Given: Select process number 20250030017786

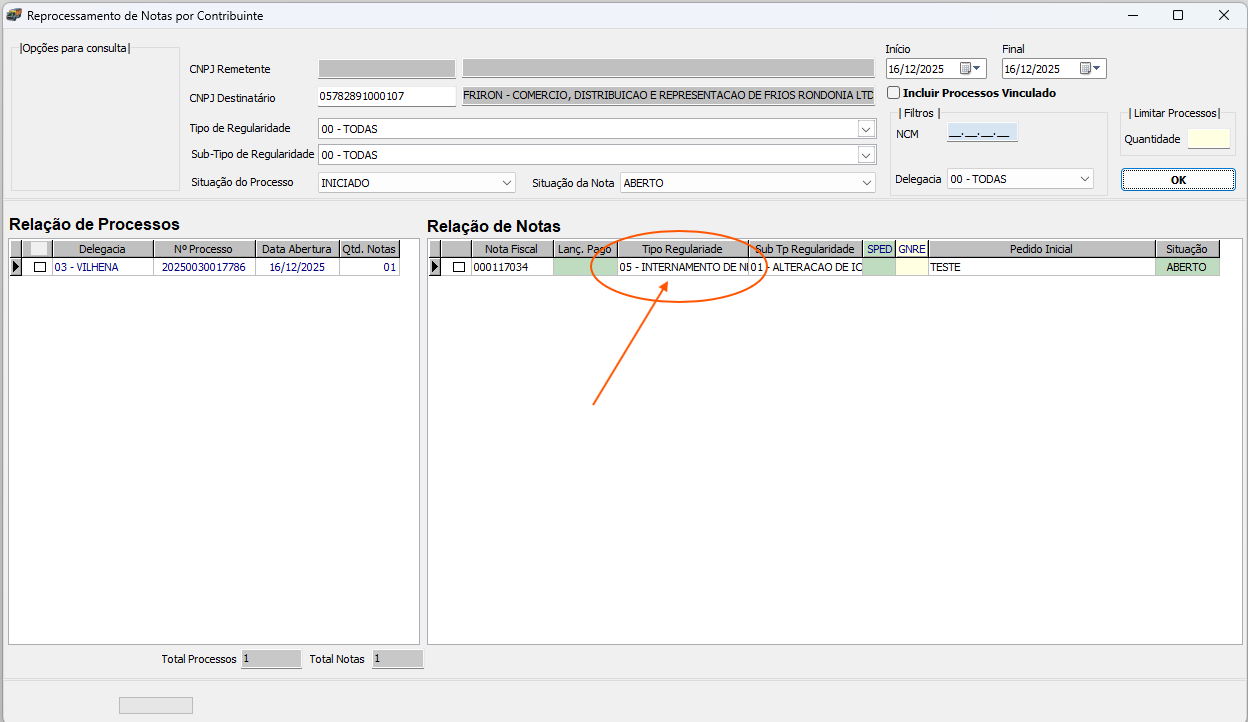Looking at the screenshot, I should point(204,267).
